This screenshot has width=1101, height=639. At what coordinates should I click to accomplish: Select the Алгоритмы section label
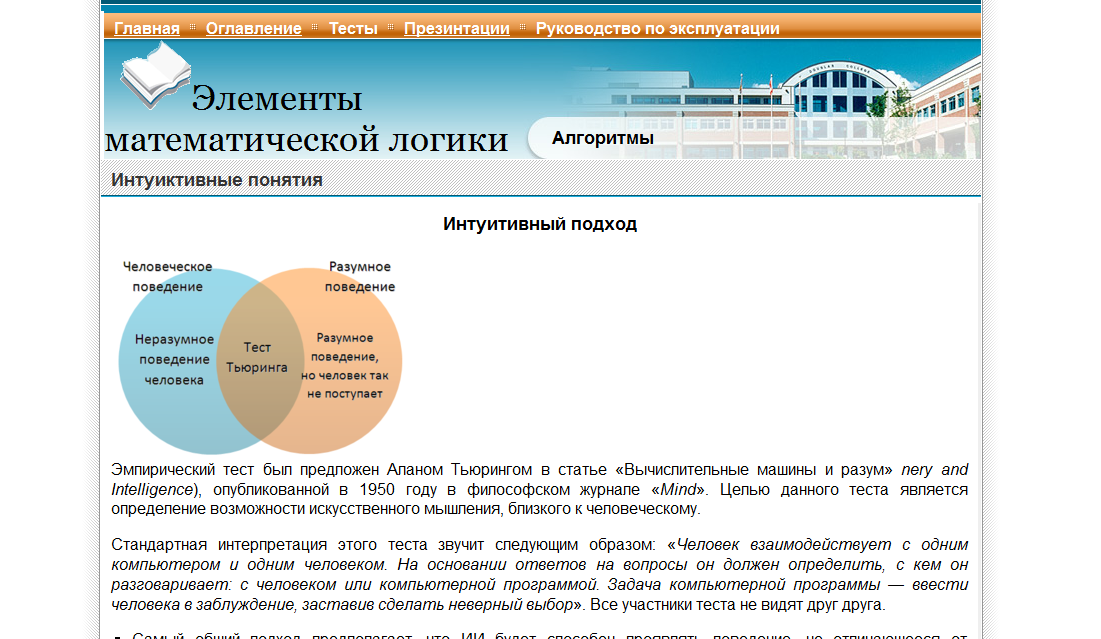[602, 138]
